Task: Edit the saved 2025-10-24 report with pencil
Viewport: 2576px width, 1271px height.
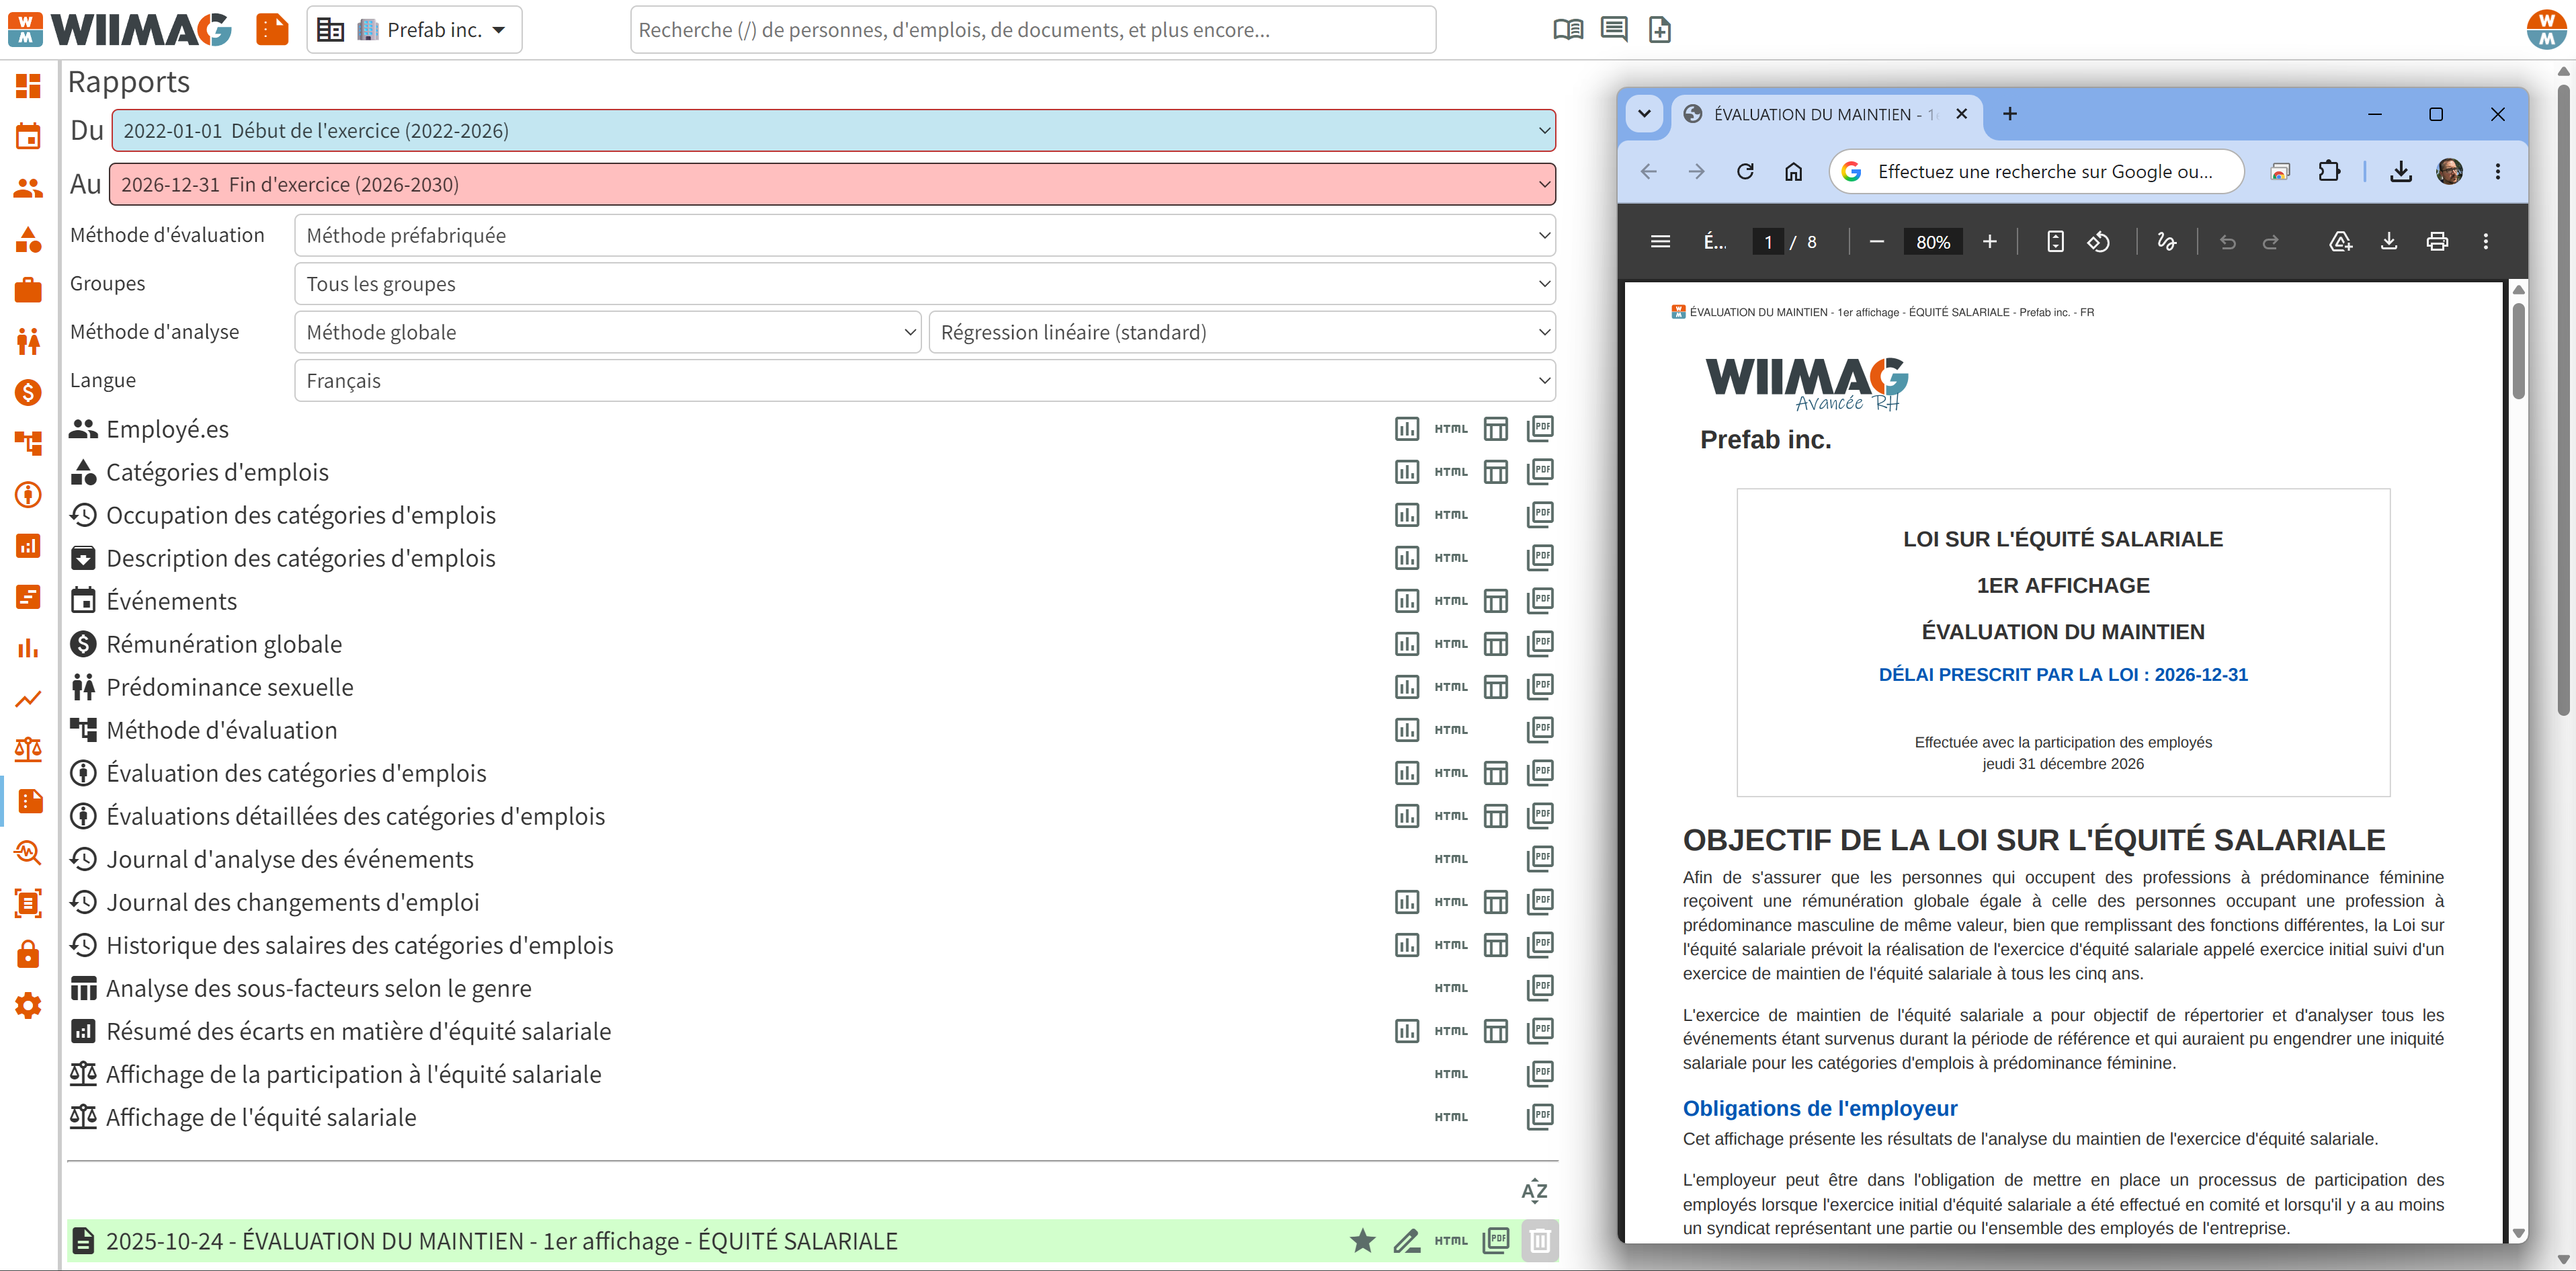Action: point(1407,1241)
